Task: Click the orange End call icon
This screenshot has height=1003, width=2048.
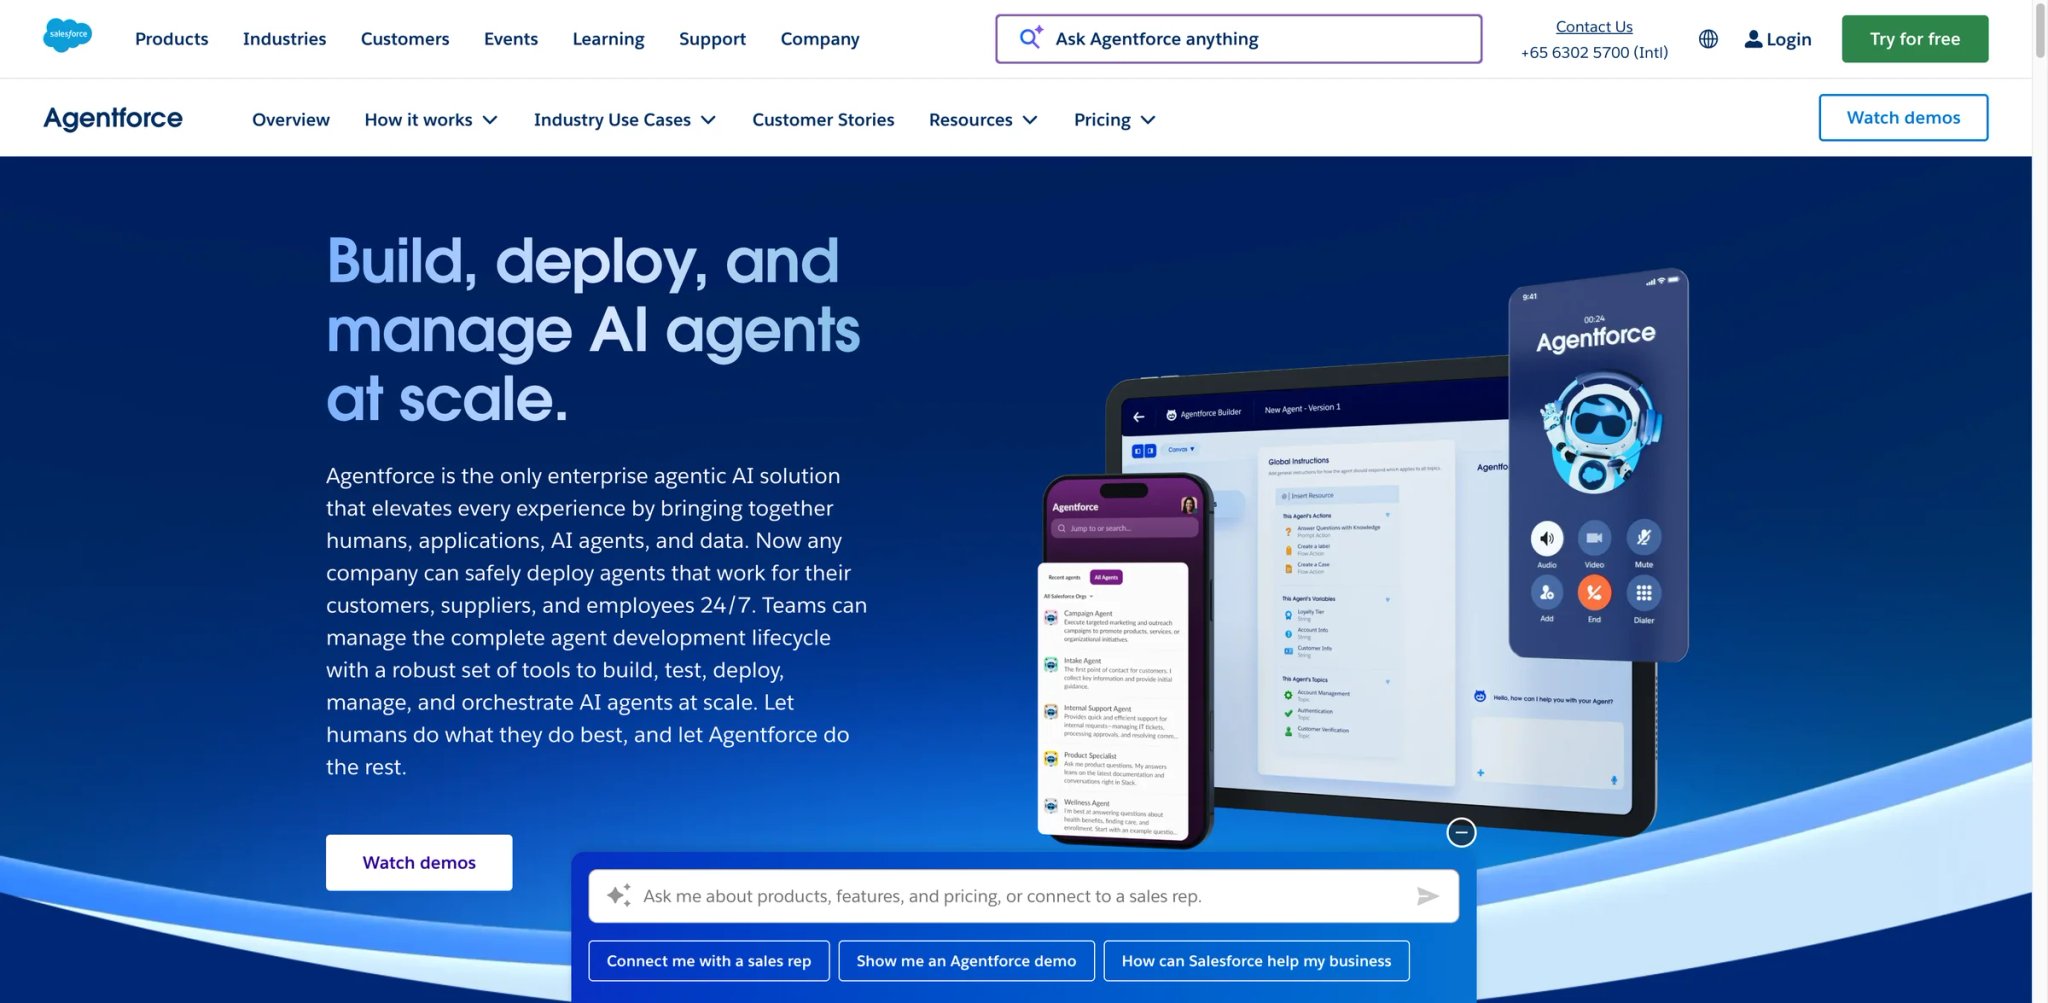Action: tap(1594, 593)
